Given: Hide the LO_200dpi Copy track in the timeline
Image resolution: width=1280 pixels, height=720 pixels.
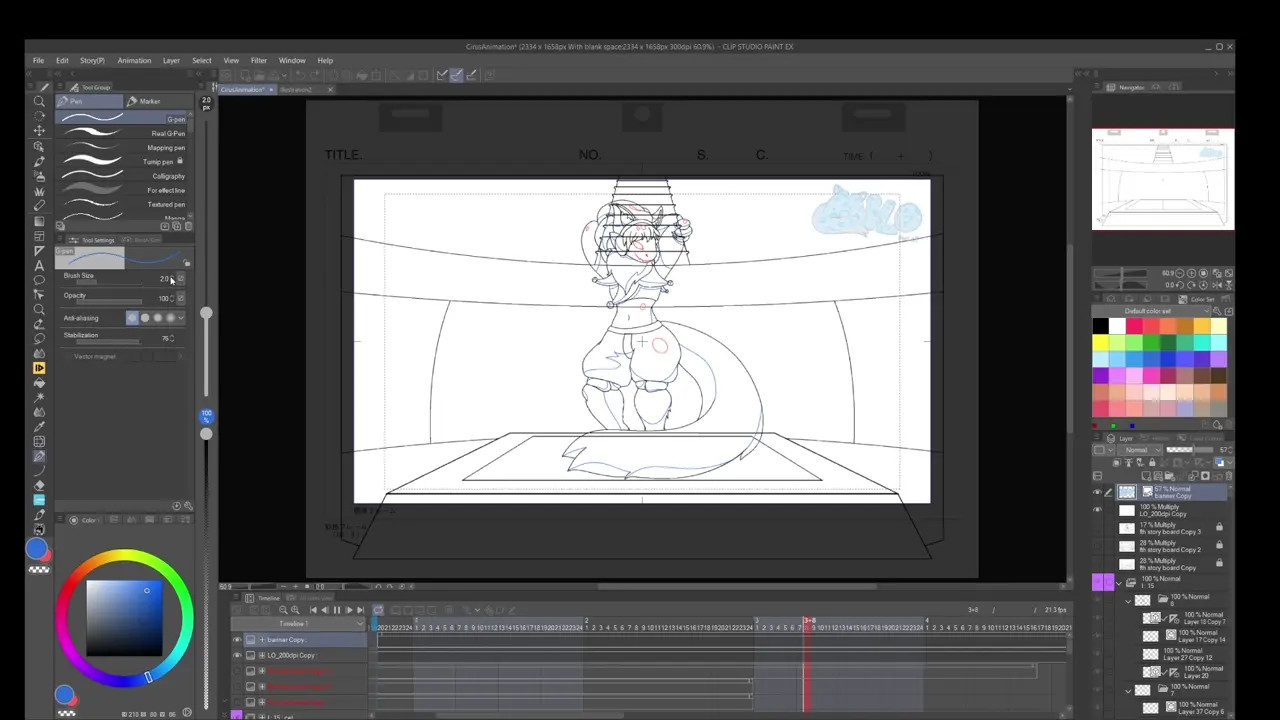Looking at the screenshot, I should point(237,655).
